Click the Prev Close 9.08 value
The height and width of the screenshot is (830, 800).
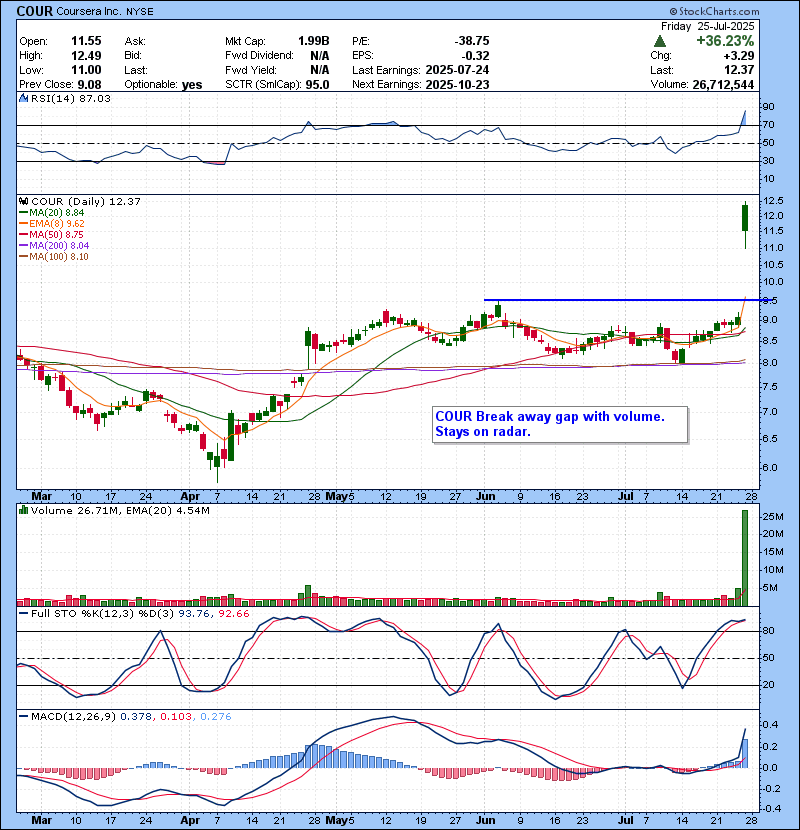click(89, 84)
